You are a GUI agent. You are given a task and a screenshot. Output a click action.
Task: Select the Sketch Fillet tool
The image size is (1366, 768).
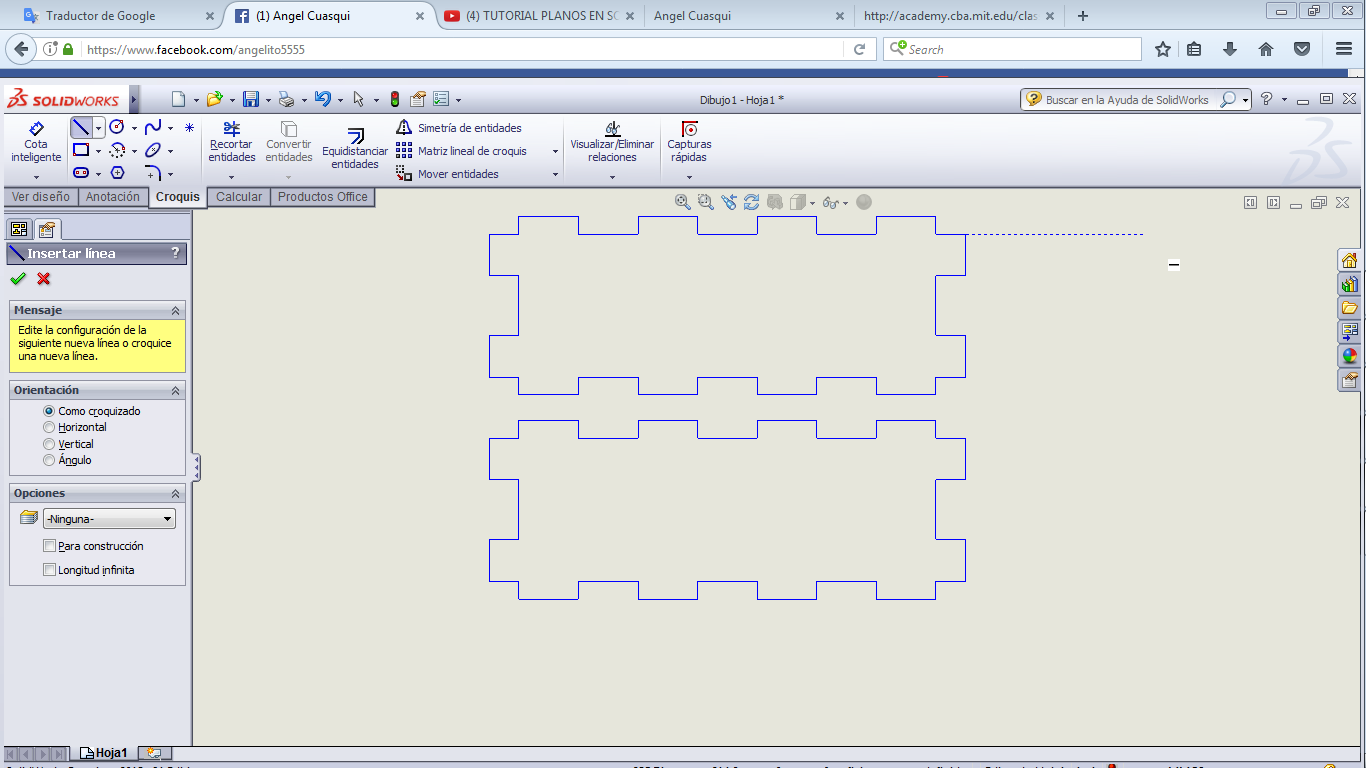pyautogui.click(x=153, y=173)
